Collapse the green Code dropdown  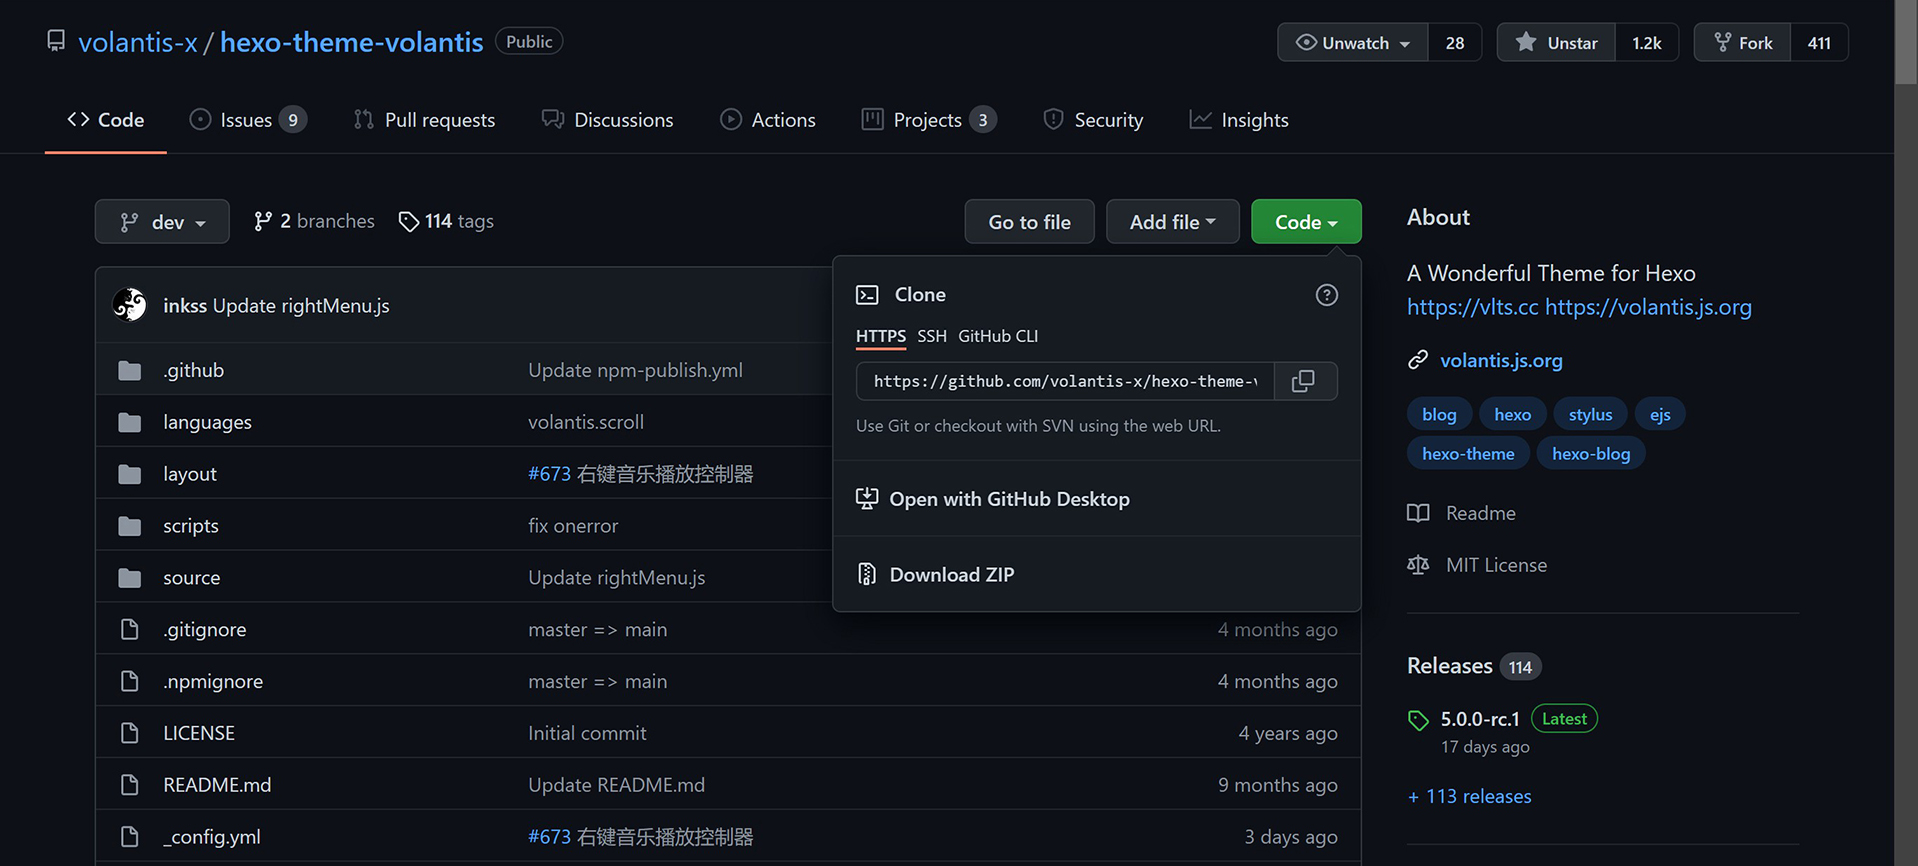[x=1306, y=222]
